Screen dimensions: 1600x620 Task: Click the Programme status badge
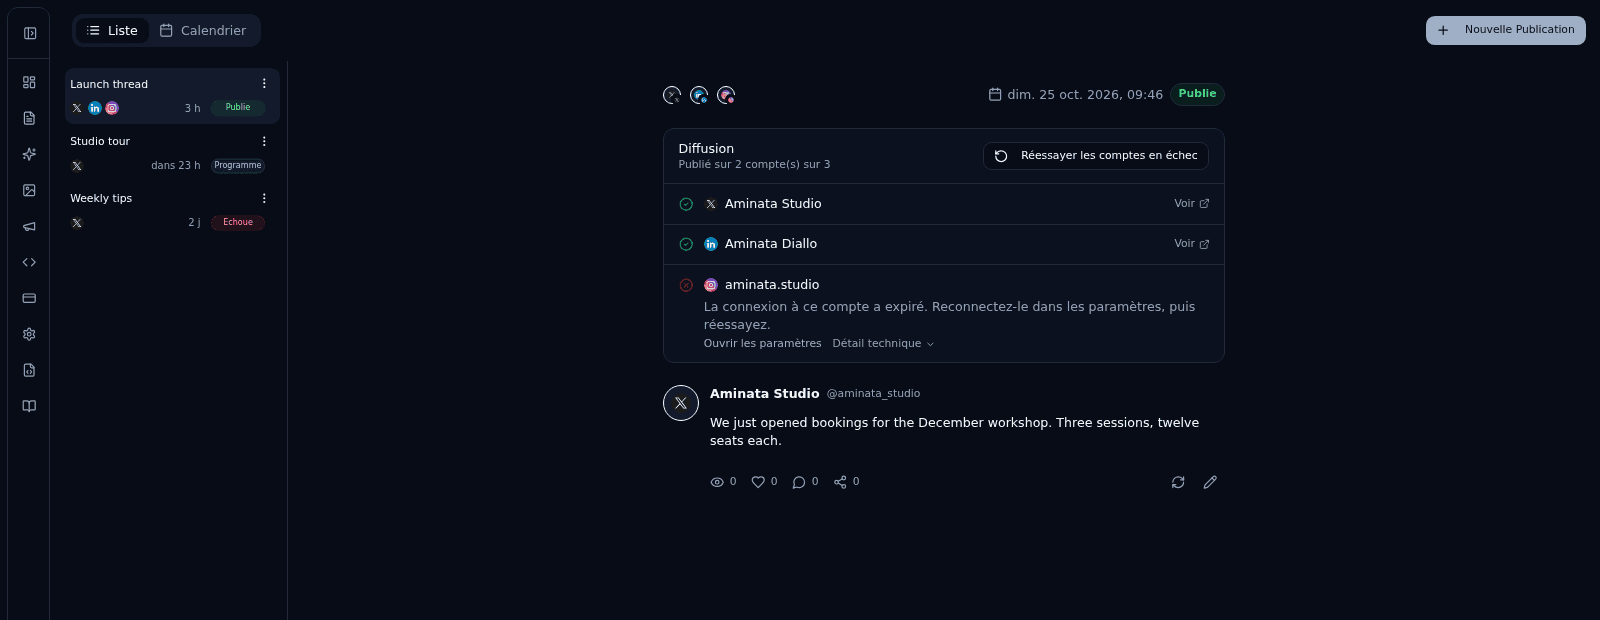(238, 165)
